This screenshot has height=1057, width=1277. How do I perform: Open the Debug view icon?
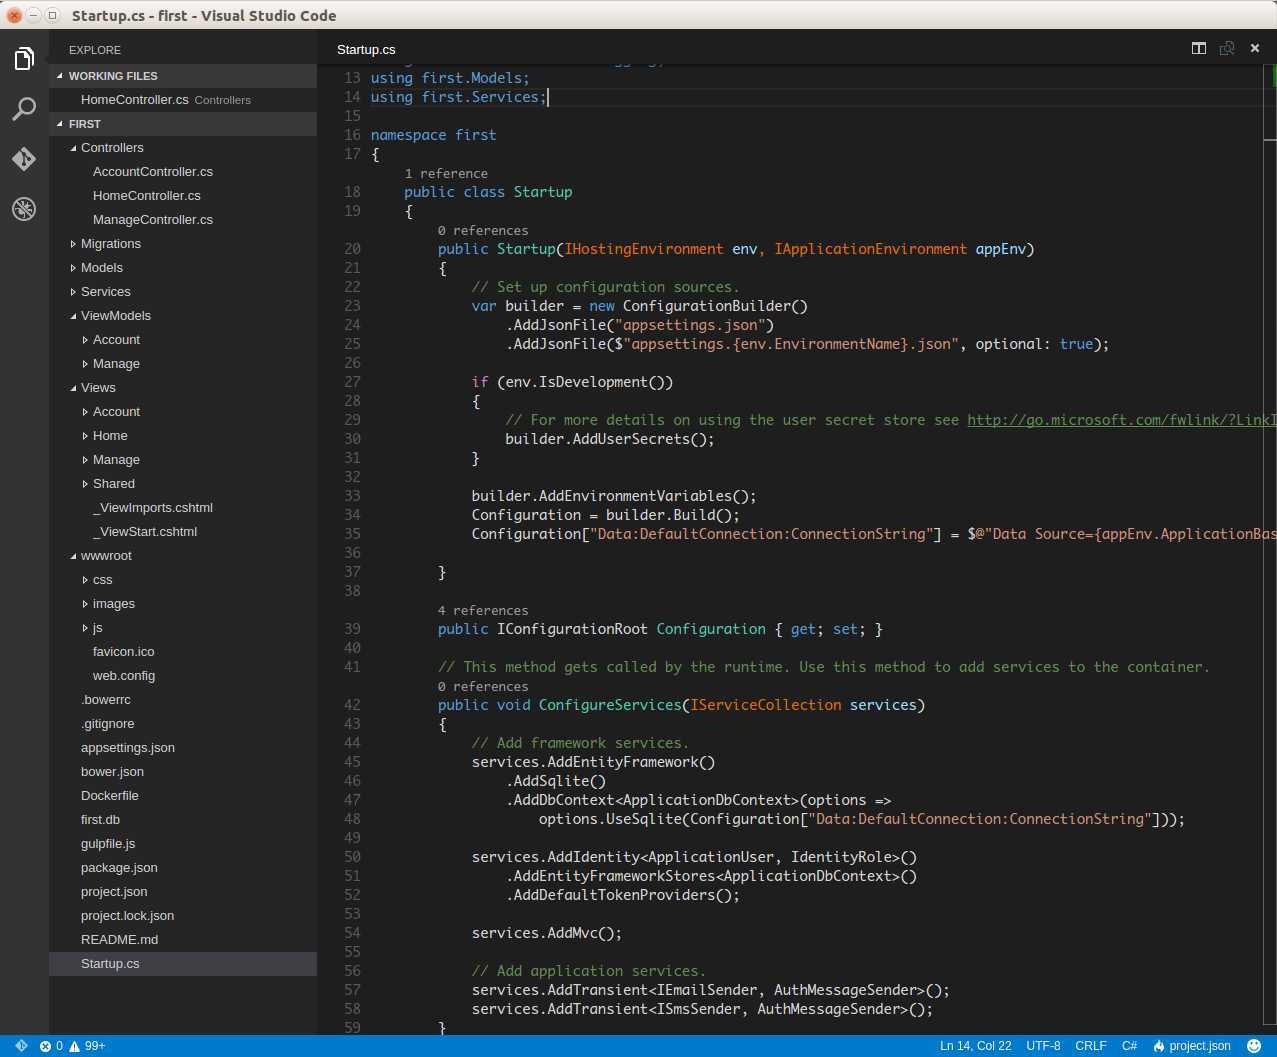[x=24, y=209]
